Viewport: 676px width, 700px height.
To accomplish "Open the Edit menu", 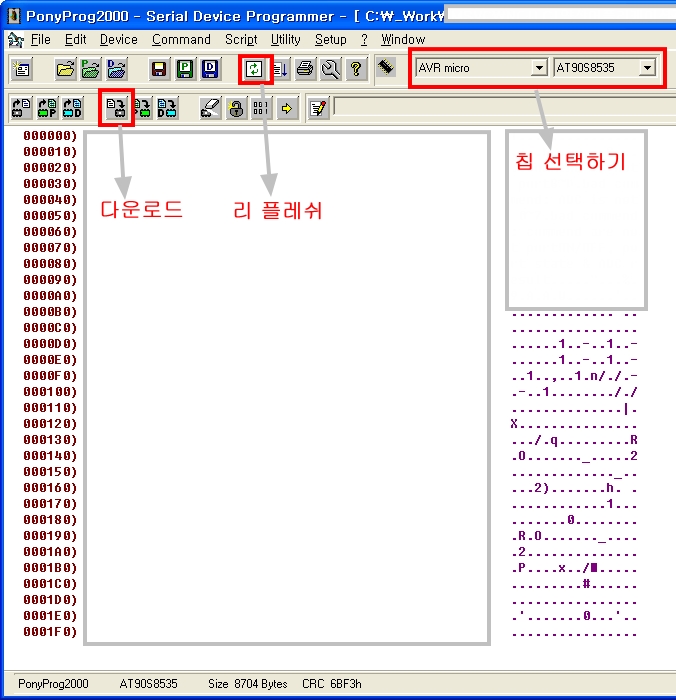I will coord(75,40).
